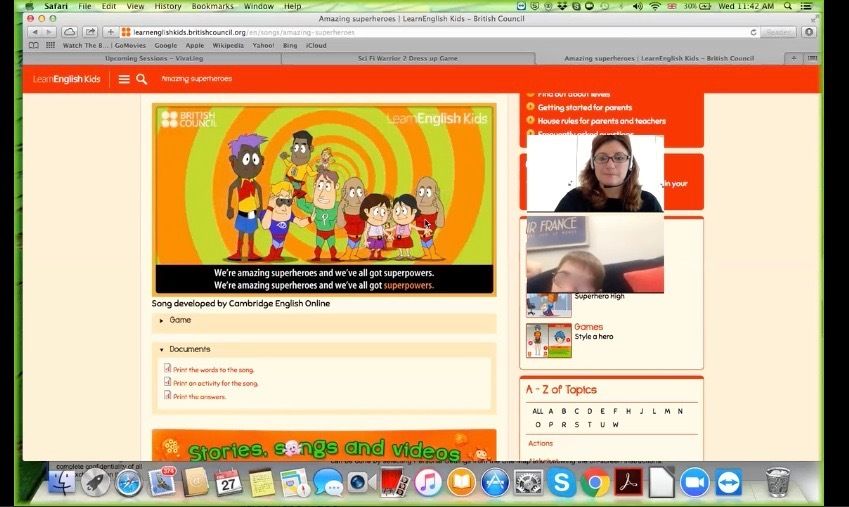Open Launchpad rocket in the dock
849x507 pixels.
tap(95, 482)
